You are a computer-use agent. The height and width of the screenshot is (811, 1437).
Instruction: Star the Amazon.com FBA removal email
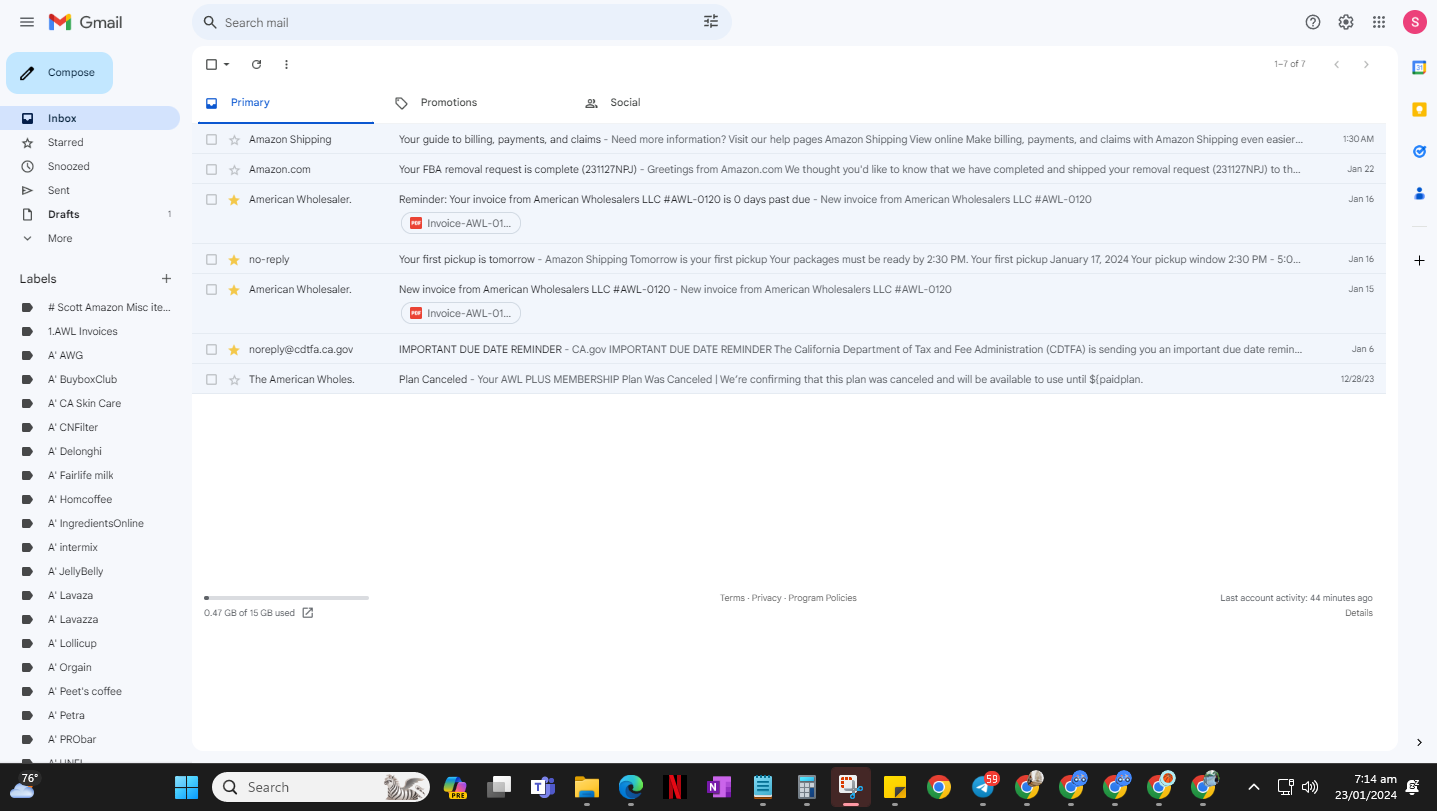tap(234, 169)
